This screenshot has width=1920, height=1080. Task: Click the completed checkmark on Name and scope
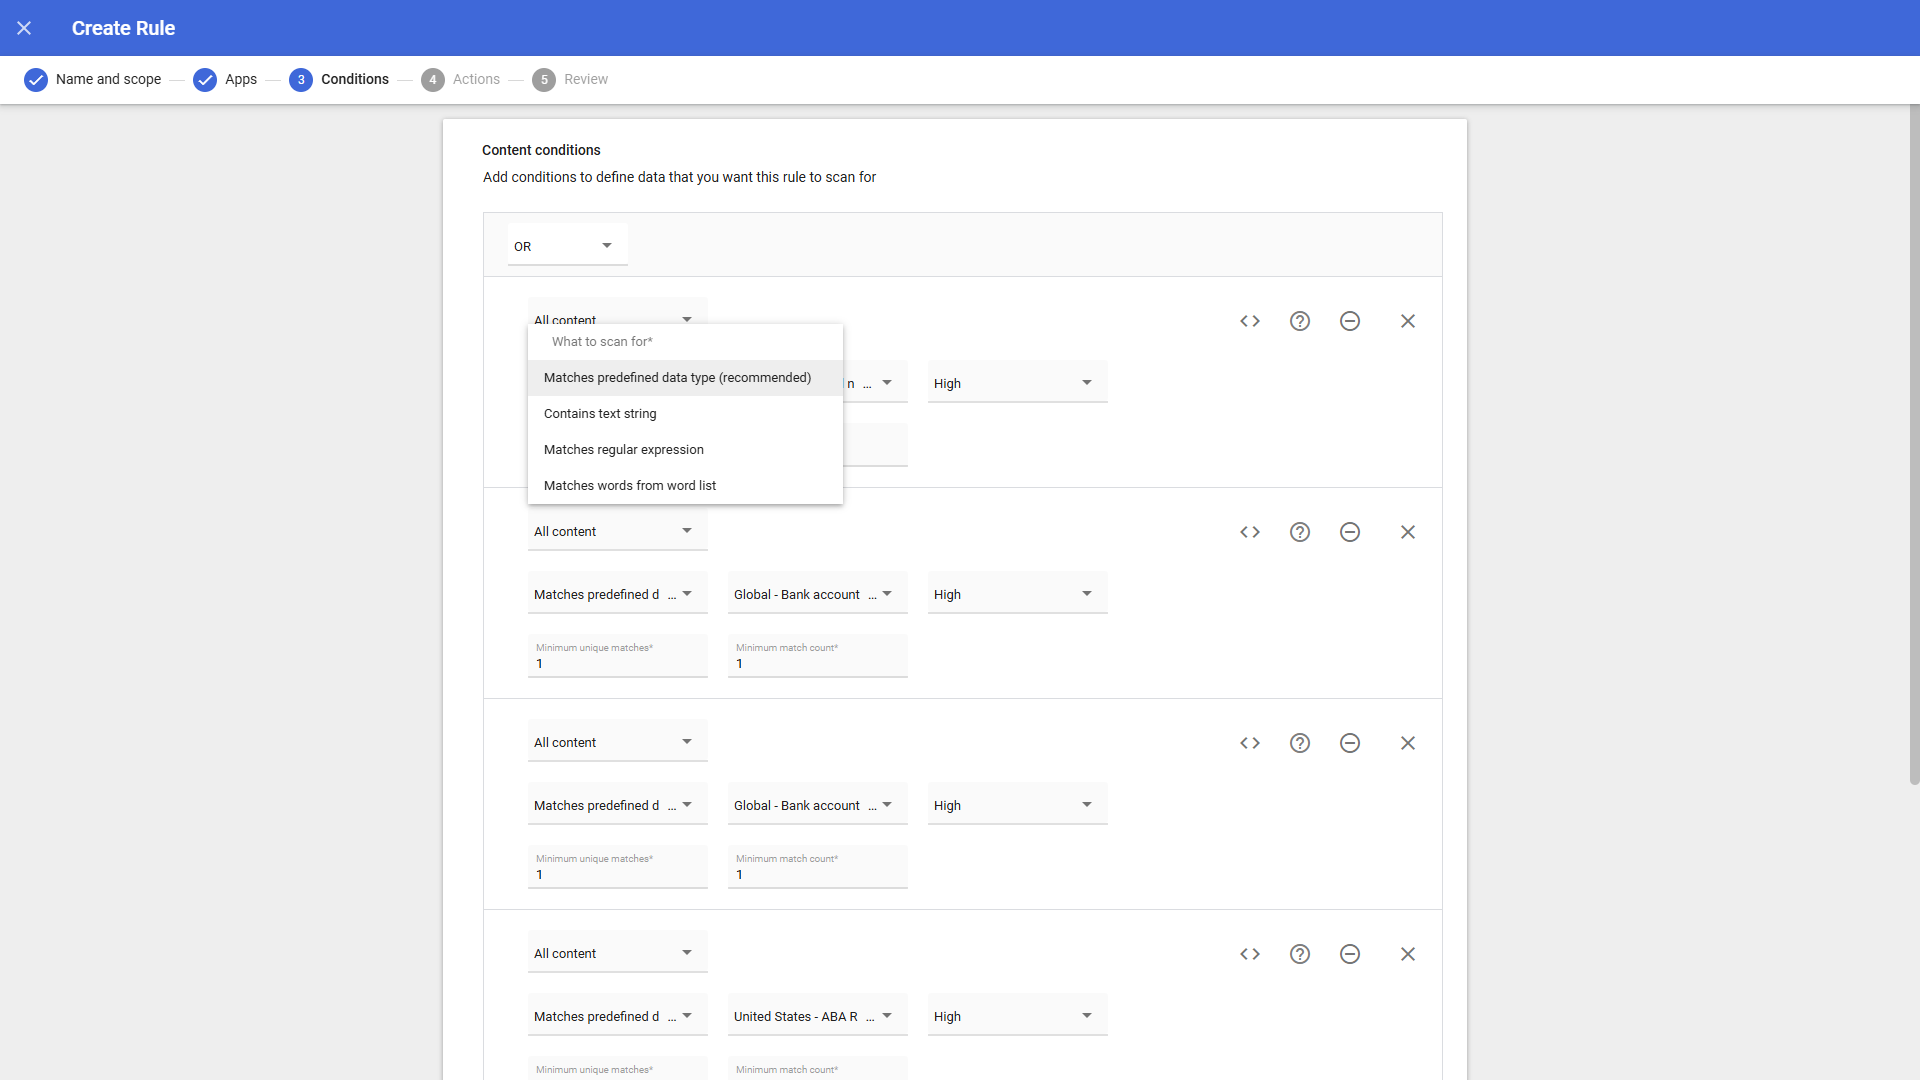36,79
